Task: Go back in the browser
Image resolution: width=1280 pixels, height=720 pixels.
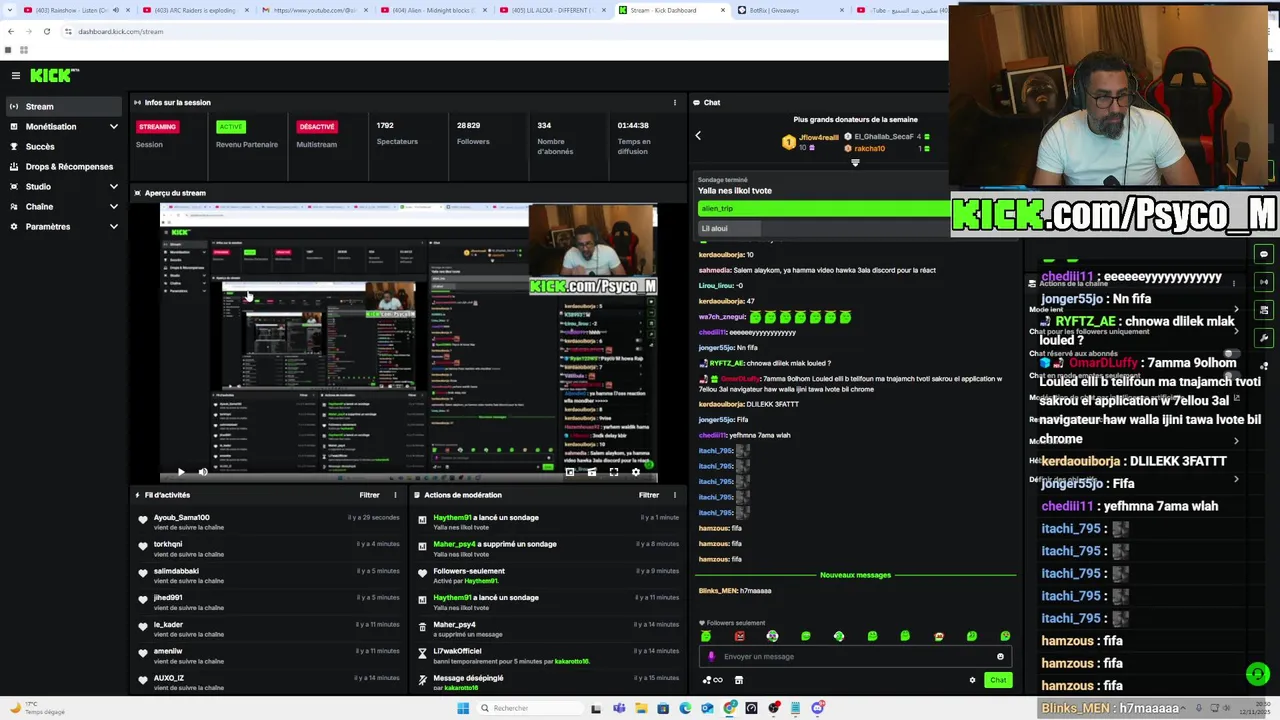Action: tap(10, 31)
